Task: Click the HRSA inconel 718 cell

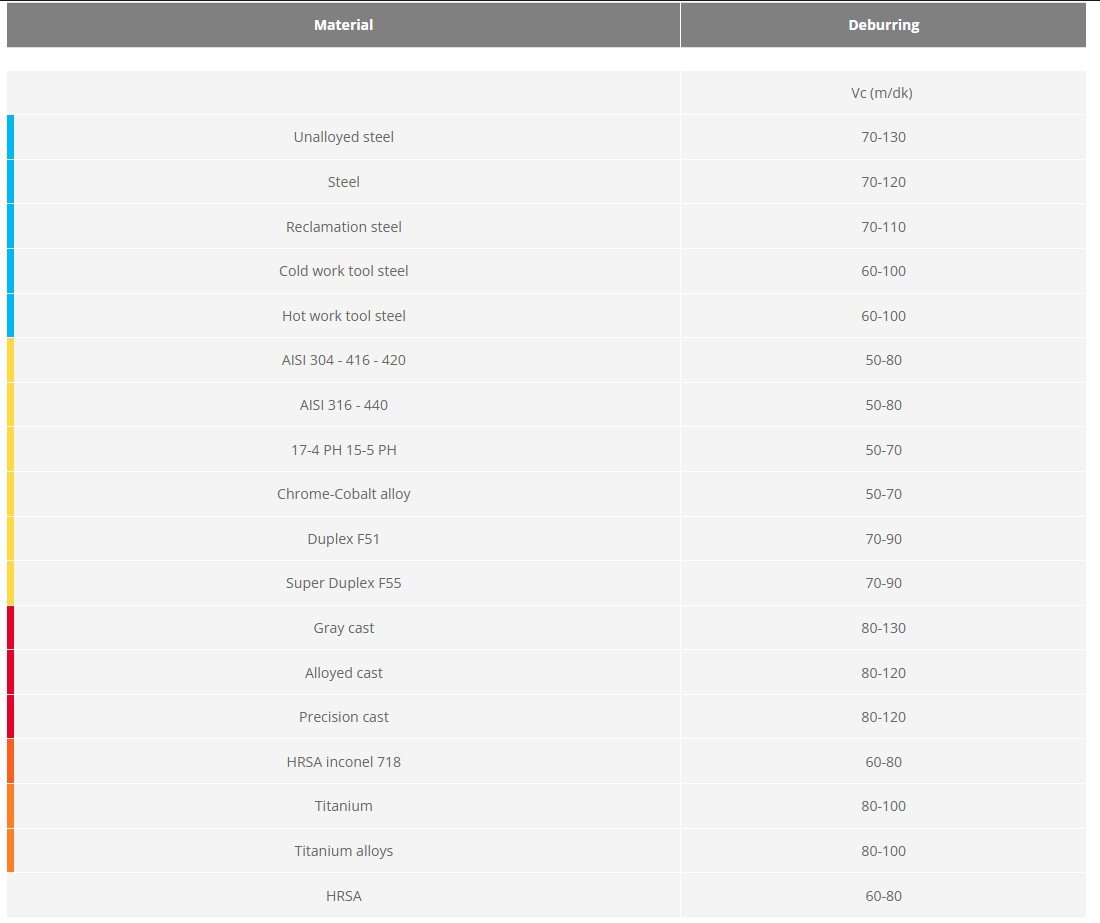Action: point(343,762)
